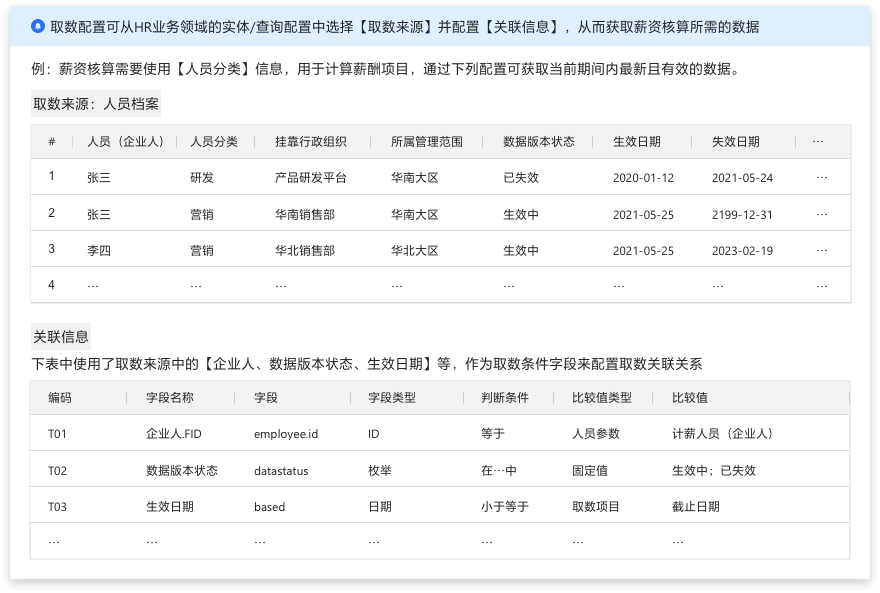Click the 判断条件 column header
The image size is (880, 593).
(x=505, y=398)
